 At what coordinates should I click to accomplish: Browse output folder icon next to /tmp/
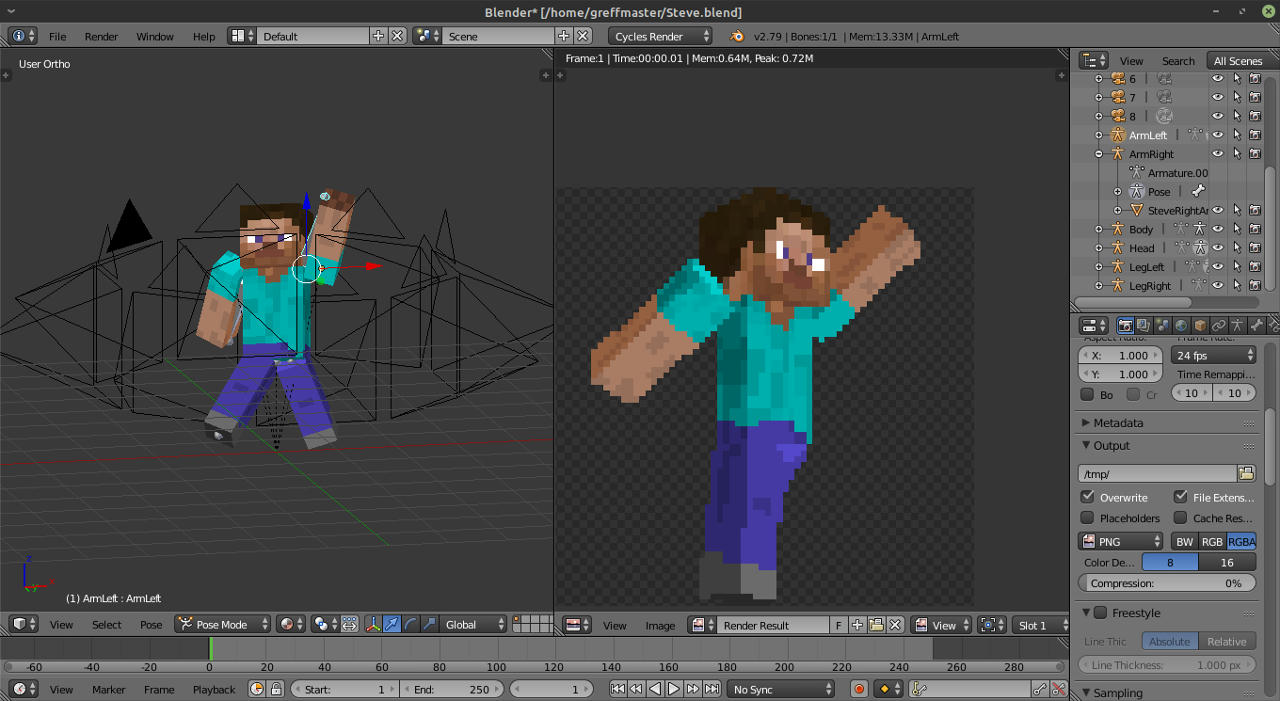click(1246, 473)
